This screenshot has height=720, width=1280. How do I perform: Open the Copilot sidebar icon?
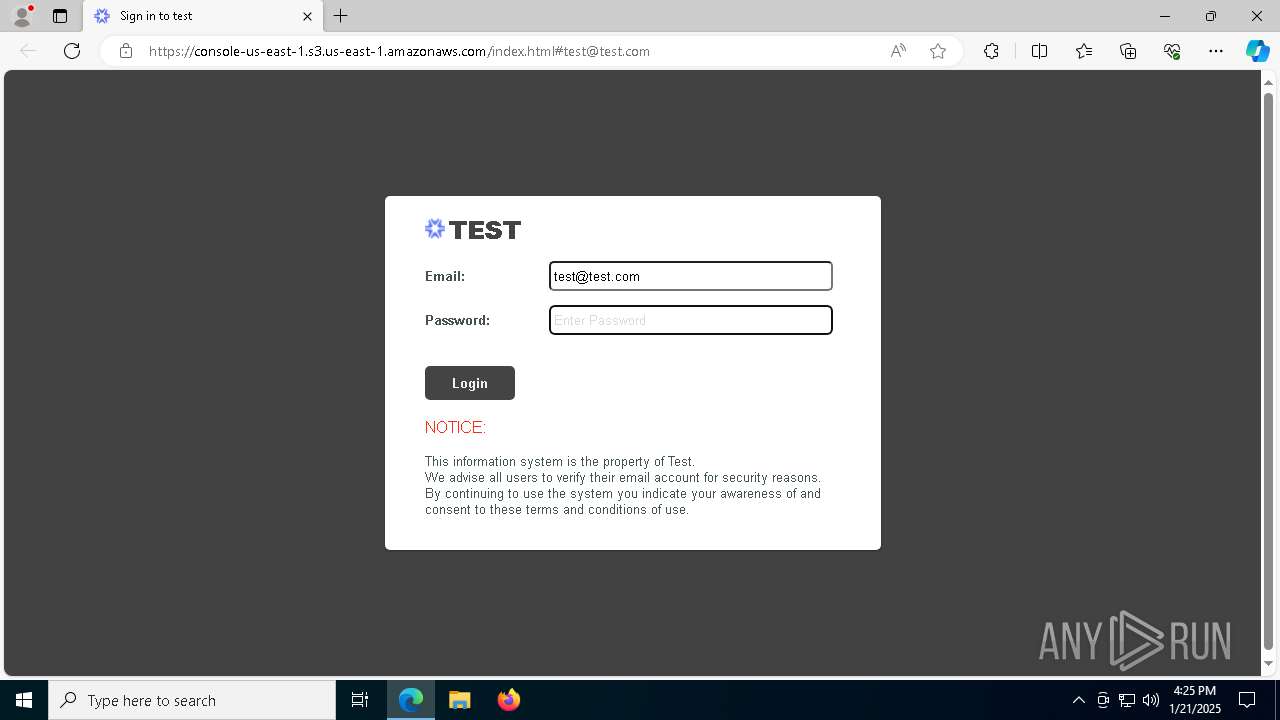[1257, 51]
